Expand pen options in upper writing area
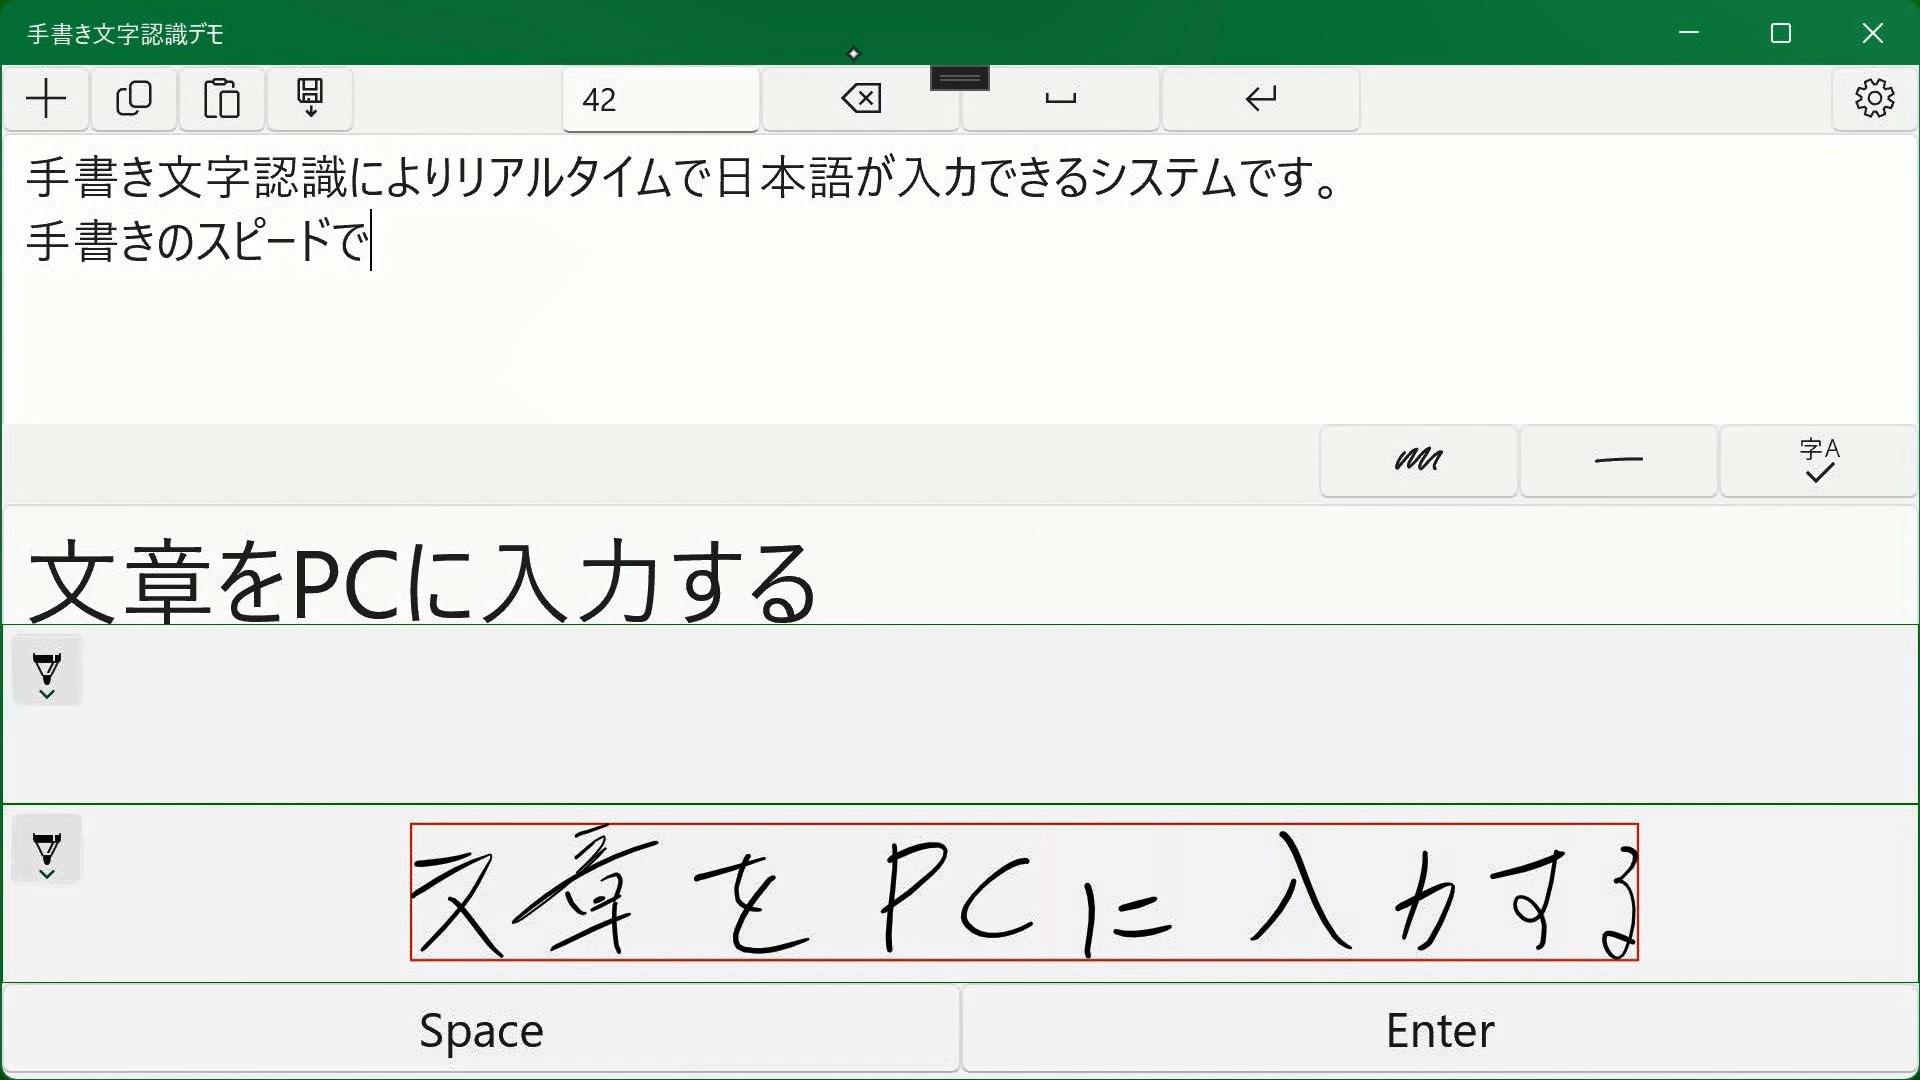The image size is (1920, 1080). click(47, 671)
